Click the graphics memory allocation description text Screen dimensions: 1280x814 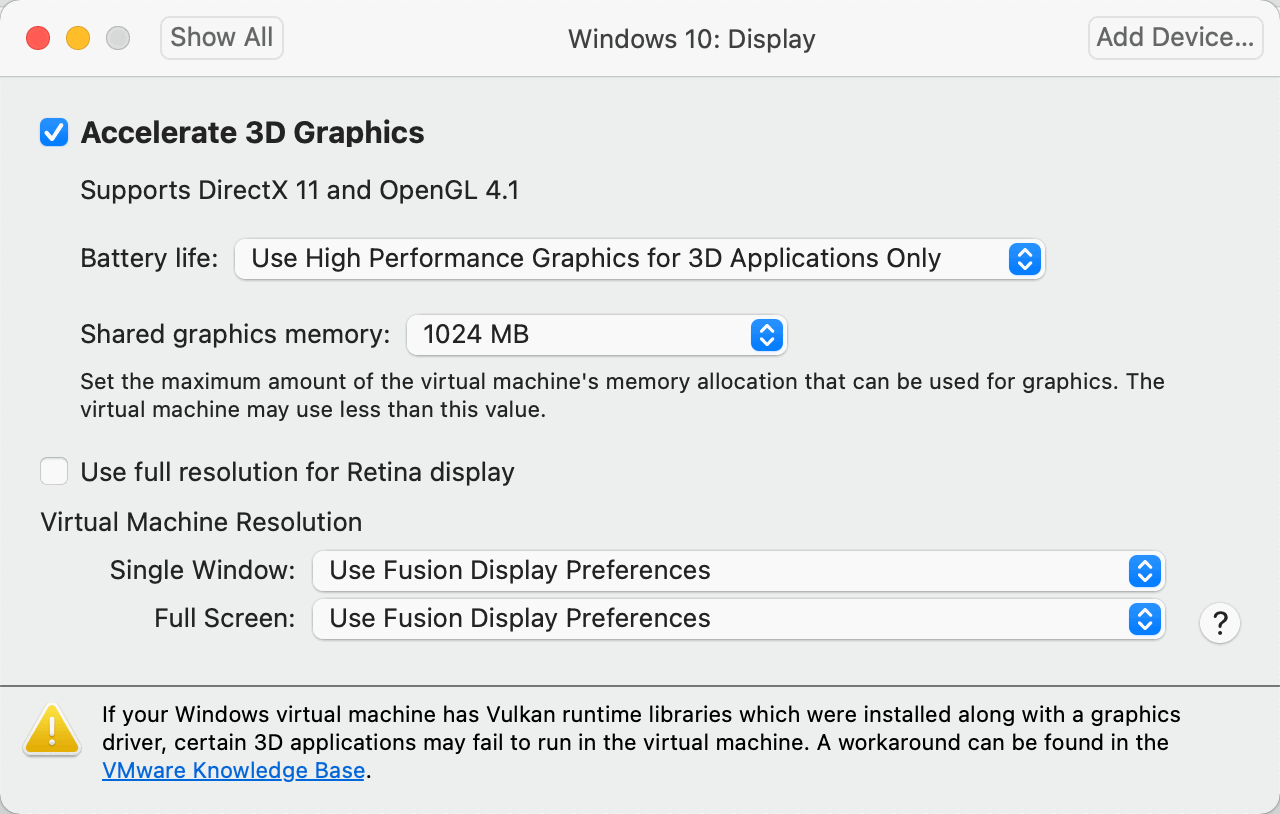[x=622, y=395]
